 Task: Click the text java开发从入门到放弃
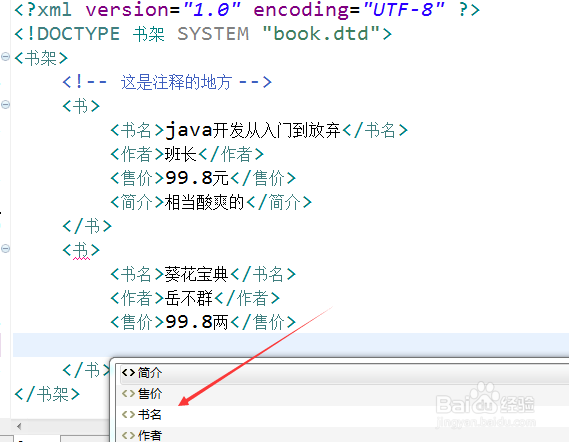[x=253, y=130]
